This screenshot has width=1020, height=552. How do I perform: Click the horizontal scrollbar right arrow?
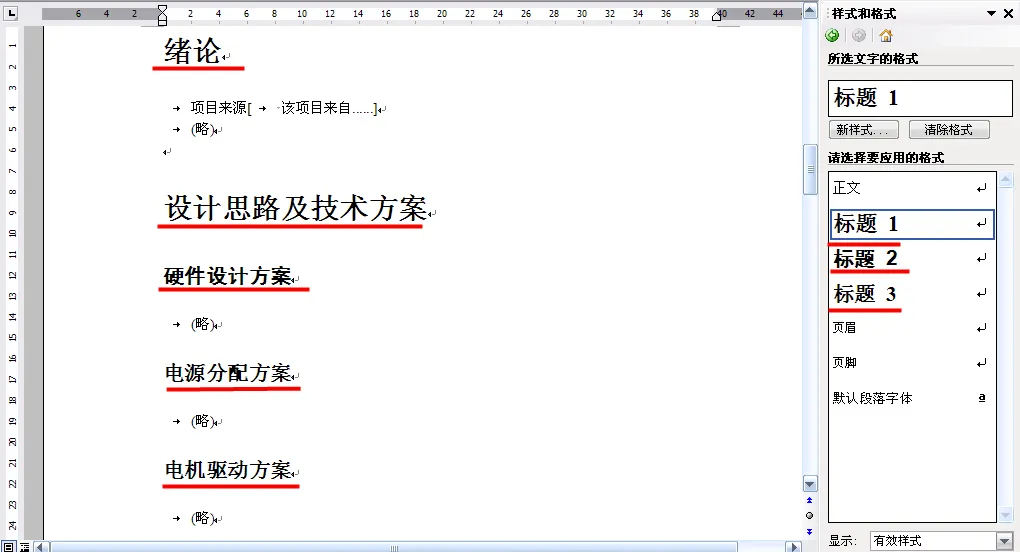[x=793, y=547]
